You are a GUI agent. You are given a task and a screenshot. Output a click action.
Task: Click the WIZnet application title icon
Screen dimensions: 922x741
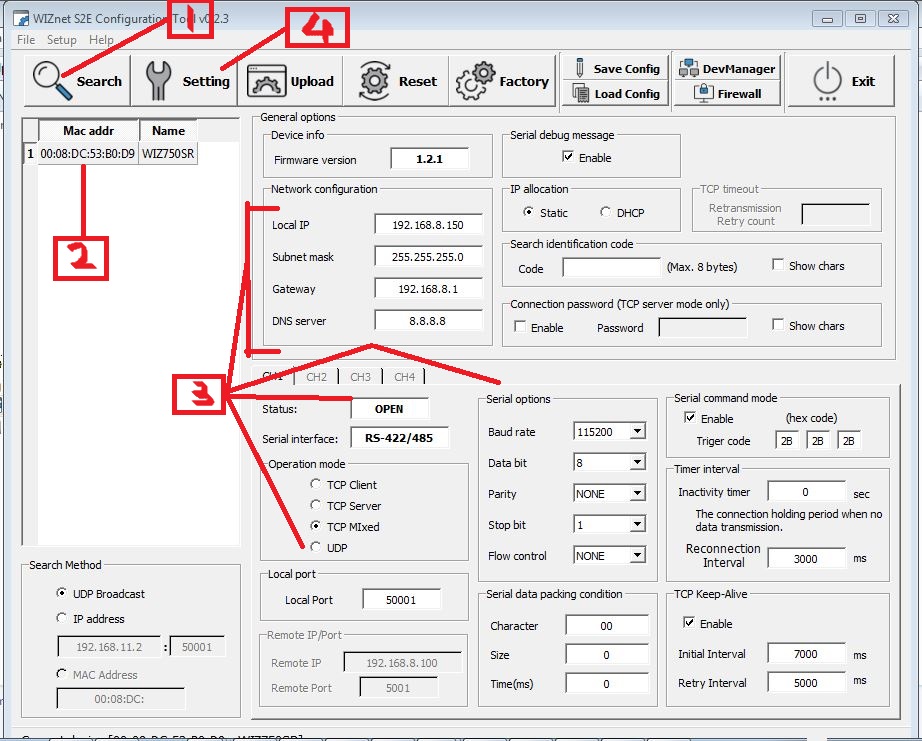point(21,19)
